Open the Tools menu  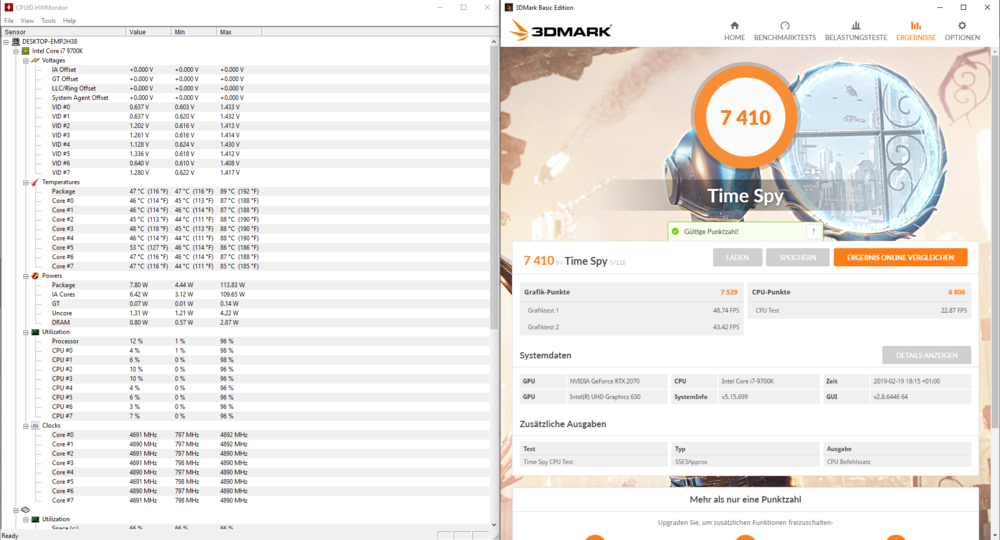pyautogui.click(x=48, y=20)
